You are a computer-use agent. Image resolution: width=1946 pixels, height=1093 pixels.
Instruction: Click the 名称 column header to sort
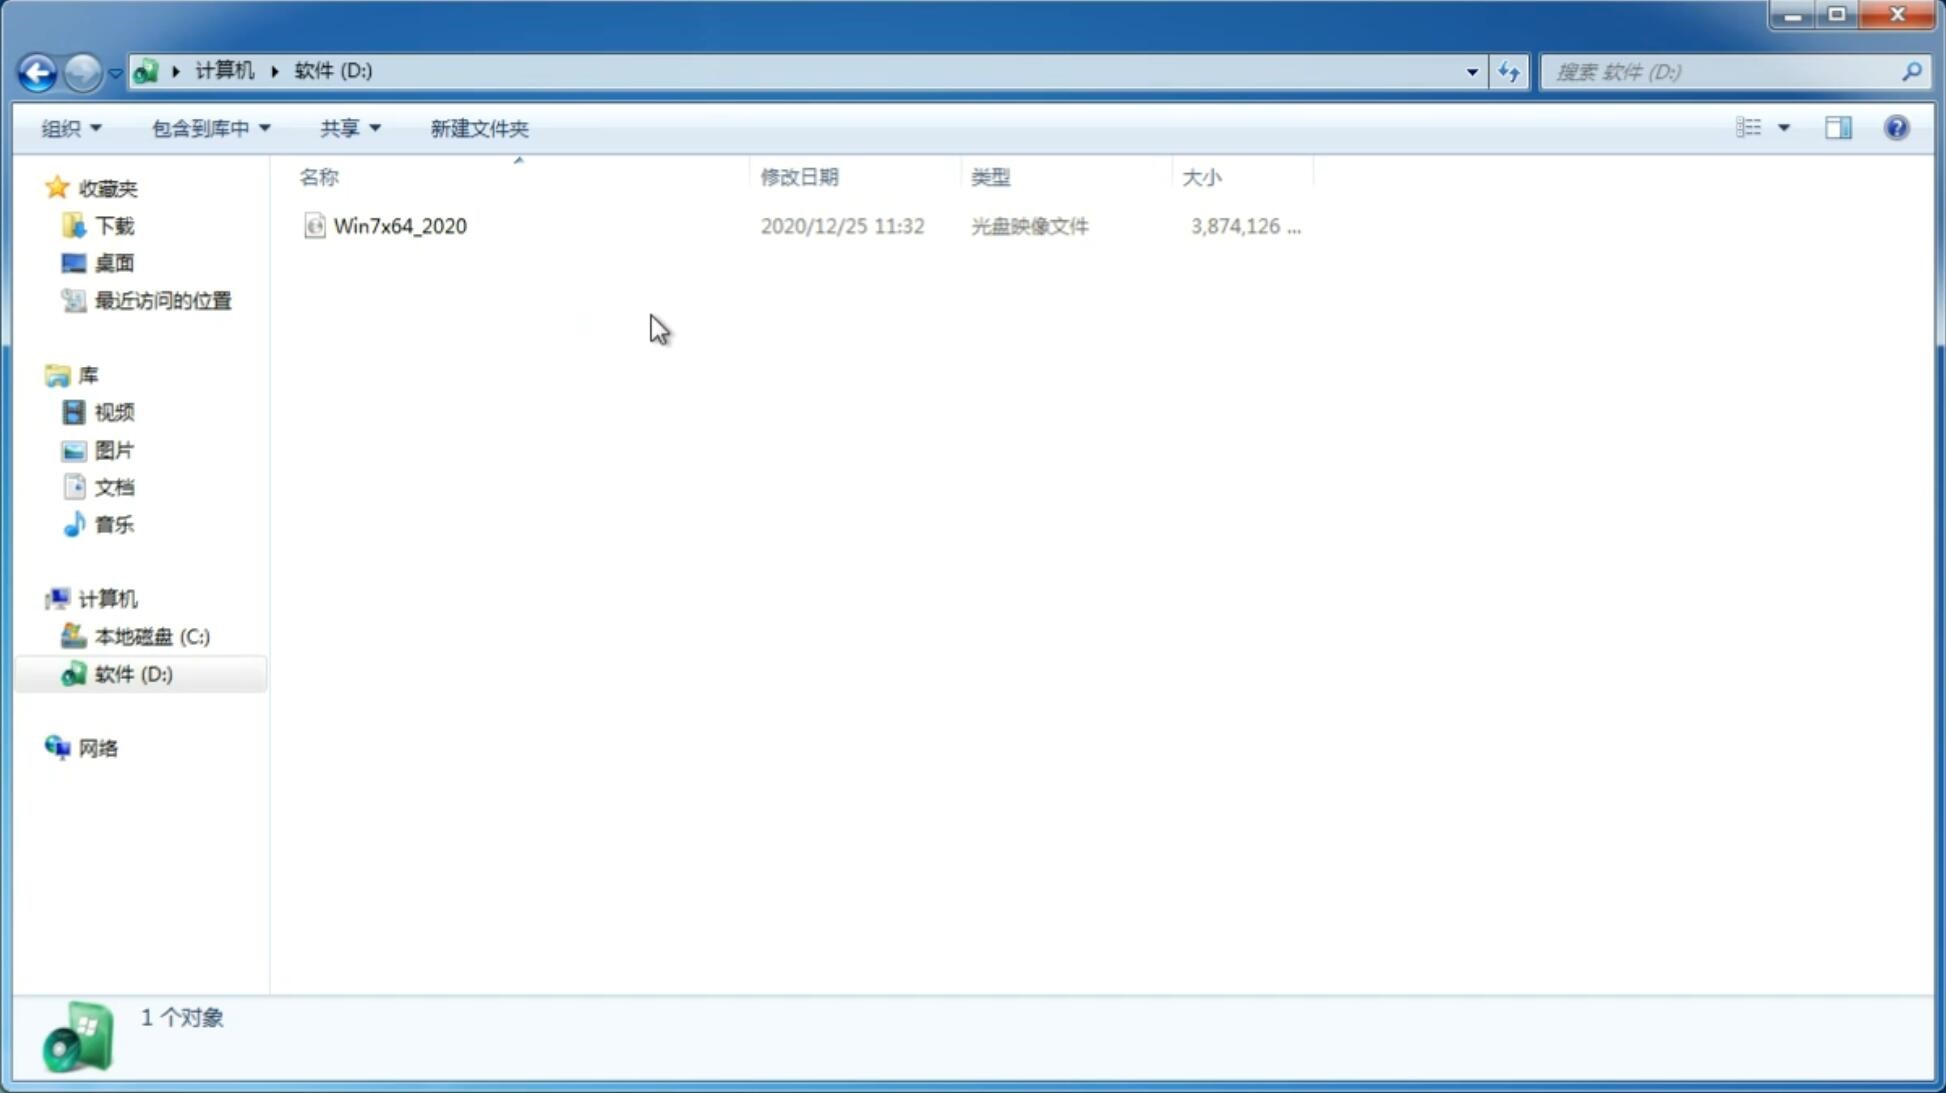319,175
